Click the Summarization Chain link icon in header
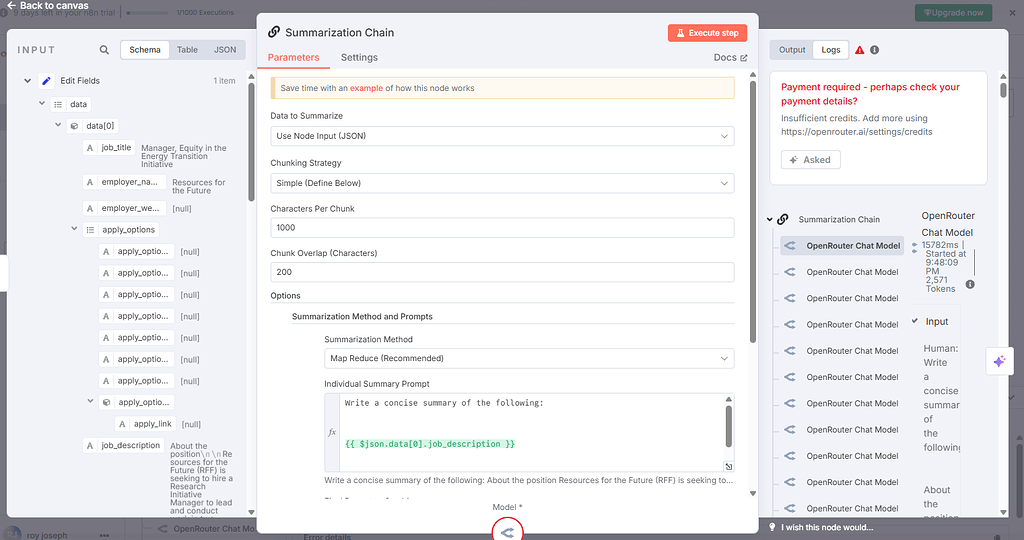Viewport: 1024px width, 540px height. (274, 32)
